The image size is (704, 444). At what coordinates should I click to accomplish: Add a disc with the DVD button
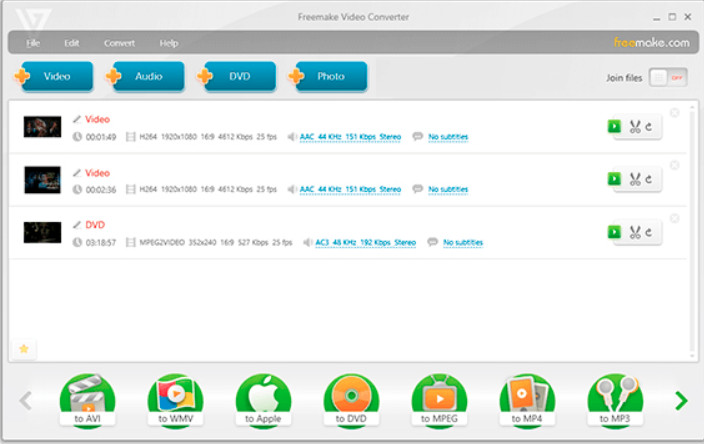237,76
